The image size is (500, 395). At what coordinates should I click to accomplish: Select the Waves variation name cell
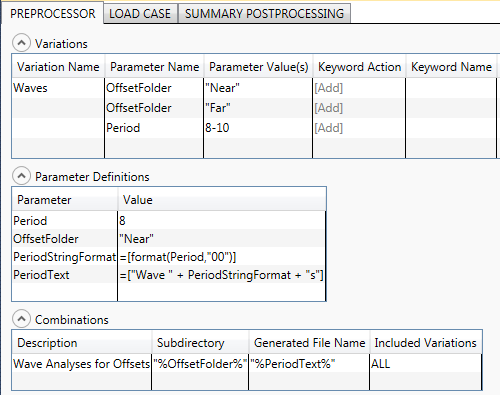click(58, 88)
